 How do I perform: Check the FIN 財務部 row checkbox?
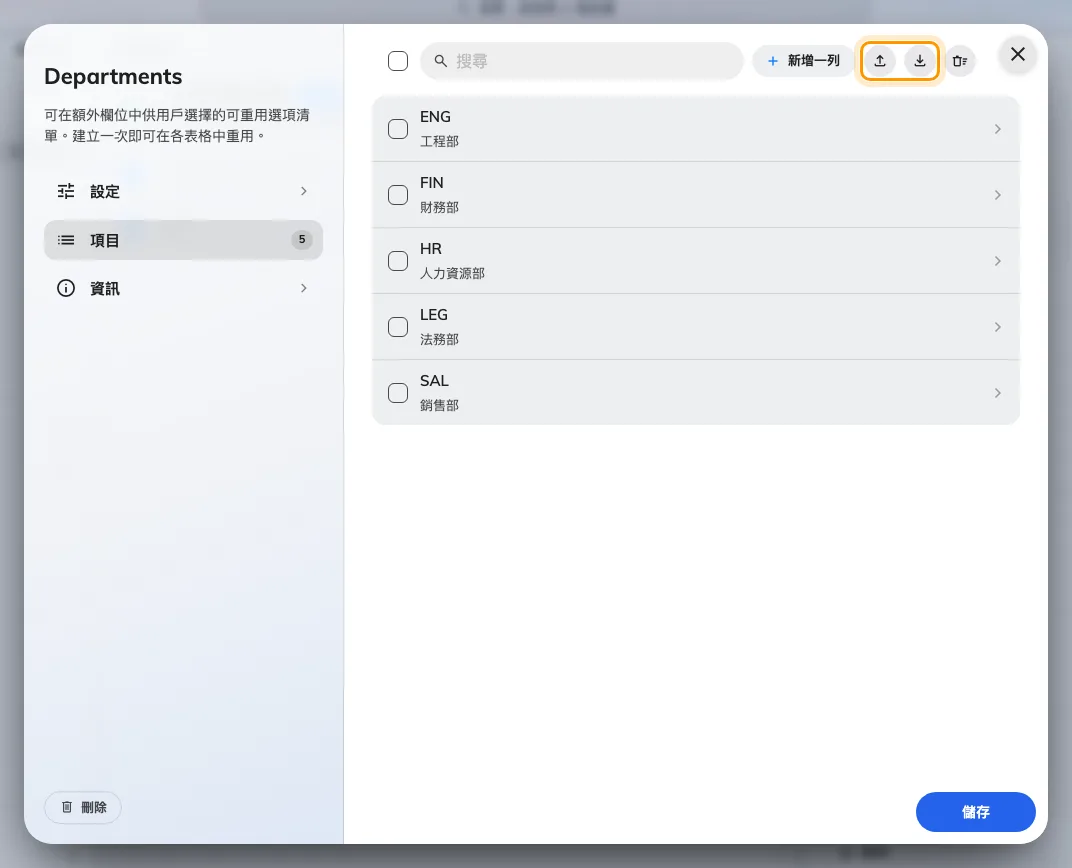398,195
